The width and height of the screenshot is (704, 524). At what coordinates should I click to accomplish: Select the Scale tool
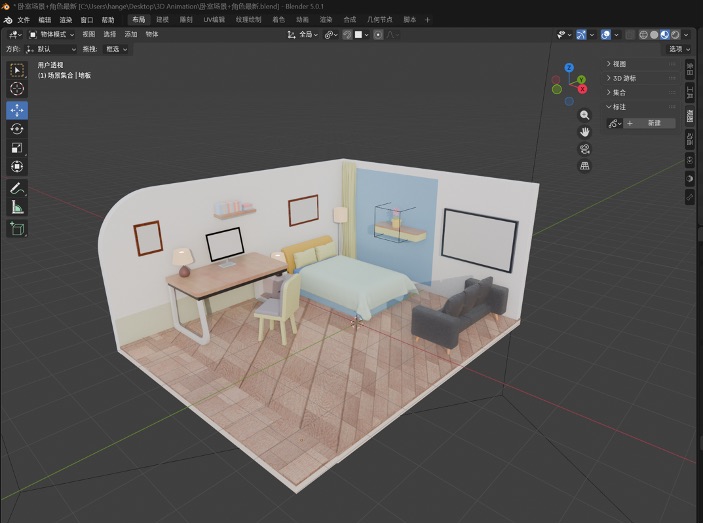pos(17,148)
